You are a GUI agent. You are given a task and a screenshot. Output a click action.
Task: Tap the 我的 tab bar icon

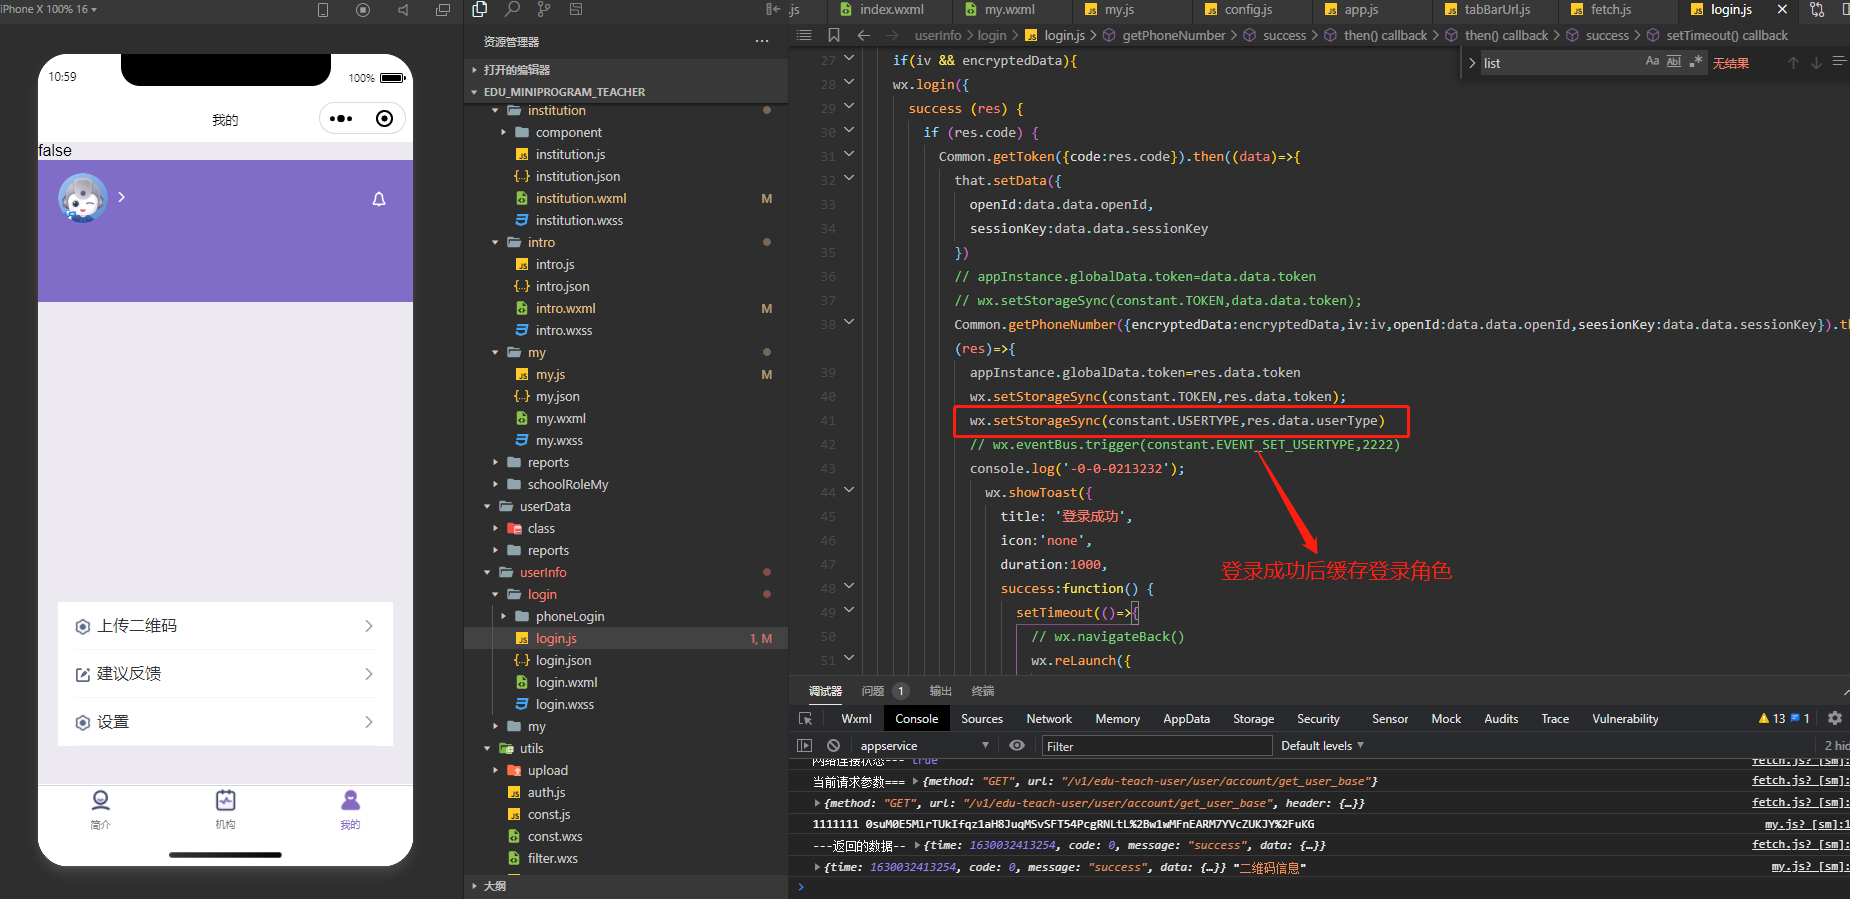(350, 809)
